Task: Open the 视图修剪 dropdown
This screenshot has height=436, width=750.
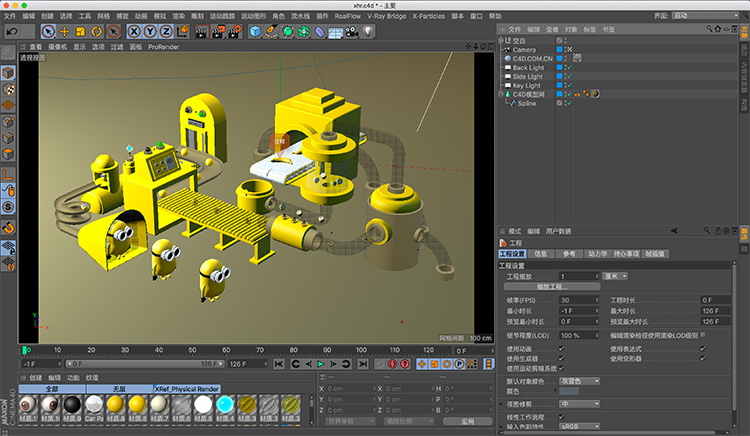Action: [x=579, y=404]
